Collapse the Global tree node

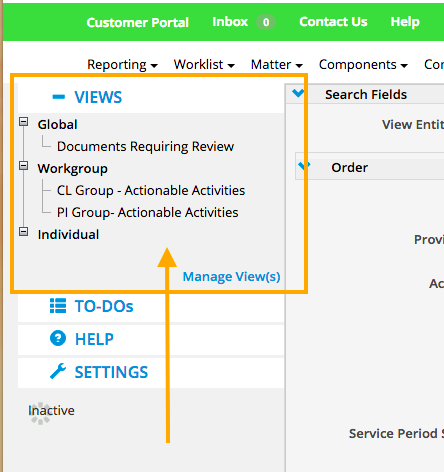tap(23, 122)
